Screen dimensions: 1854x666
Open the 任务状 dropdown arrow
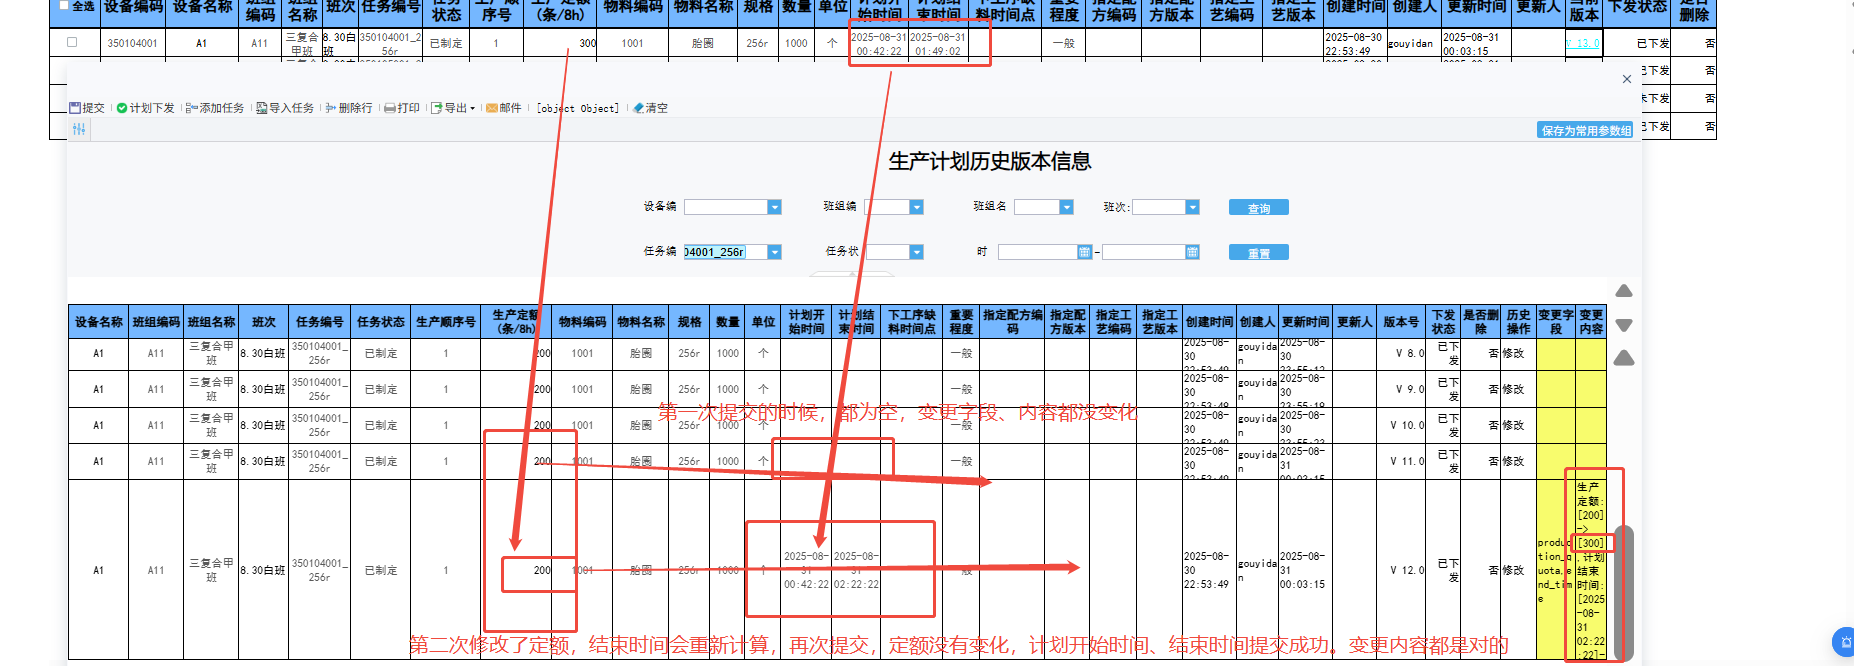[x=916, y=252]
